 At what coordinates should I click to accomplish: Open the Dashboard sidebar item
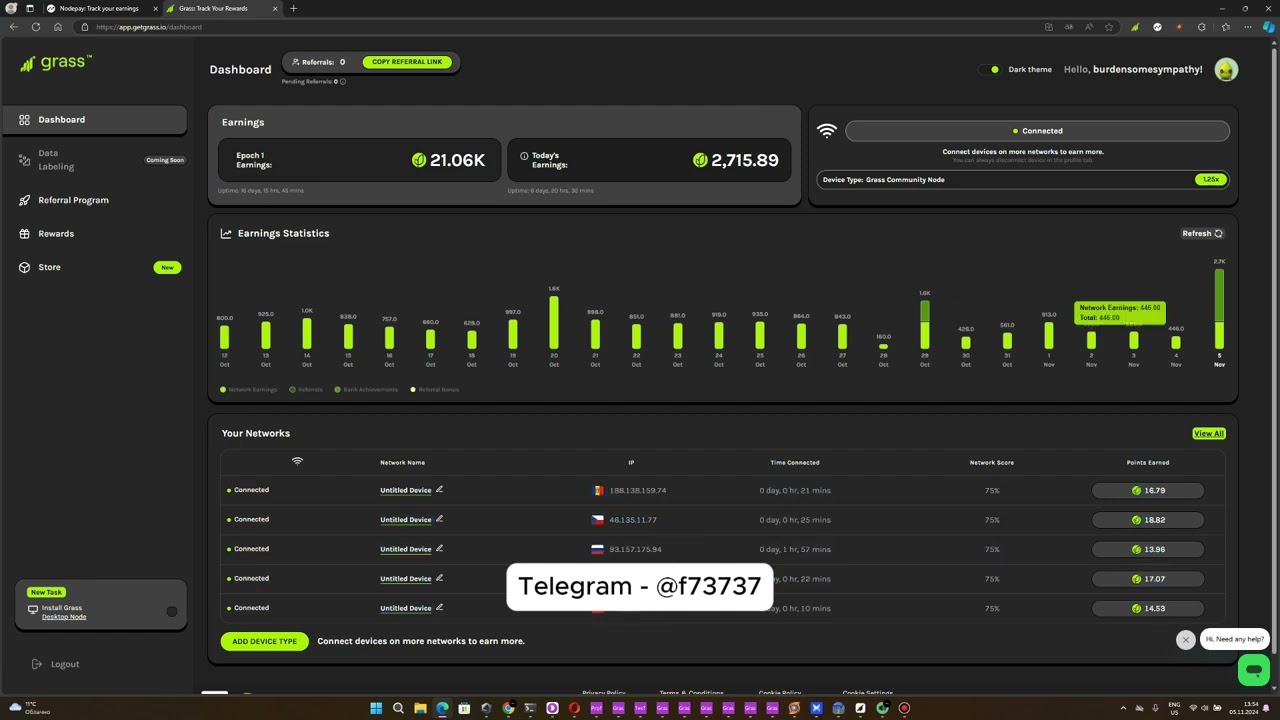pos(94,120)
